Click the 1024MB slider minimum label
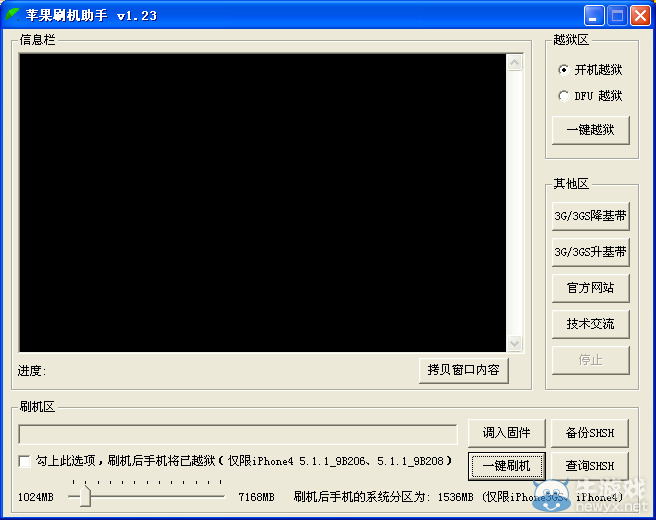The width and height of the screenshot is (656, 520). pyautogui.click(x=36, y=497)
